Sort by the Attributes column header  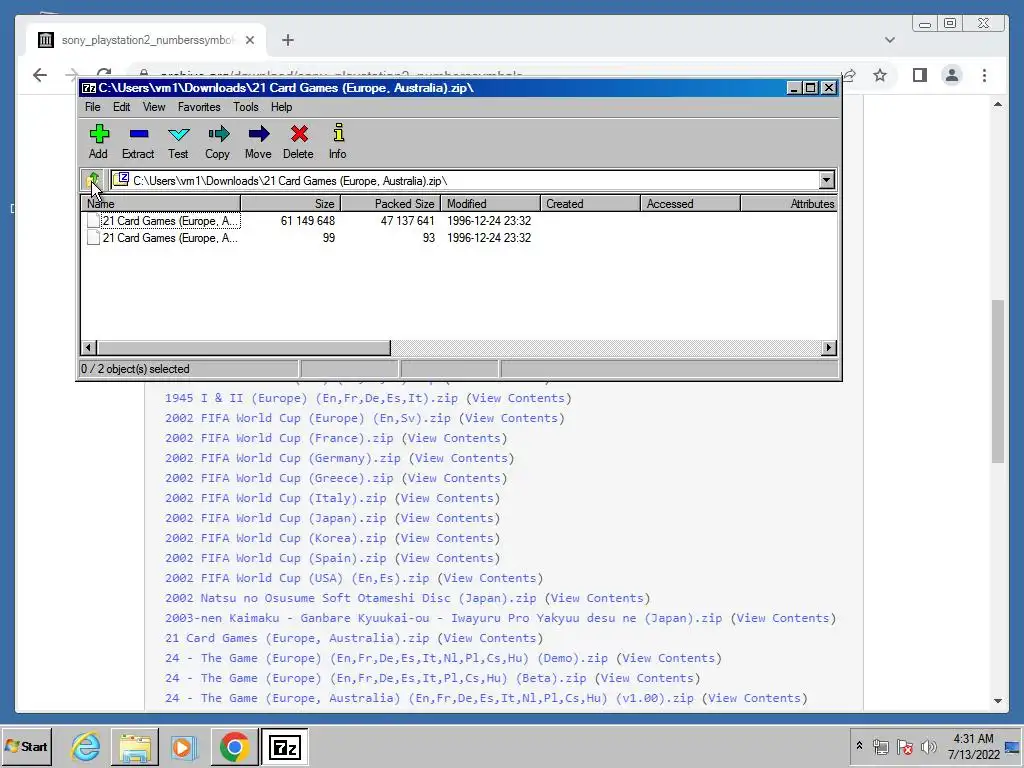(789, 204)
